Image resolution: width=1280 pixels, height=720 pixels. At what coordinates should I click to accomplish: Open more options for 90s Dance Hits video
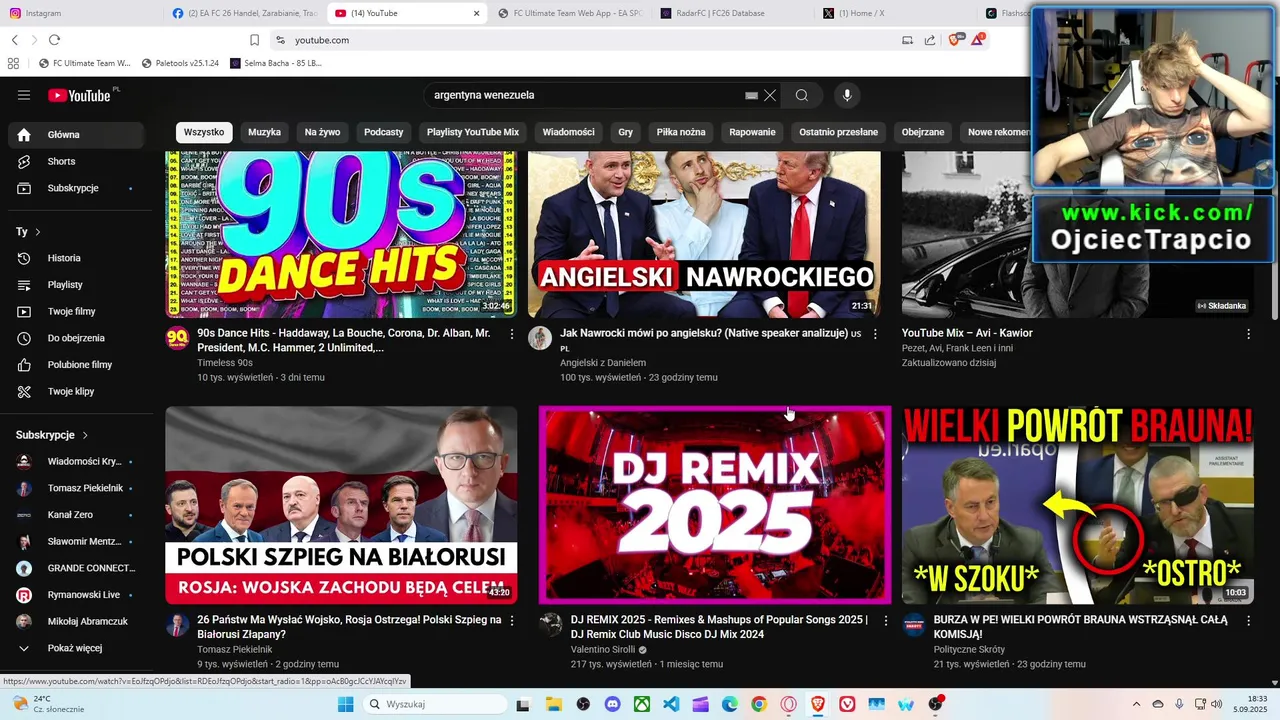coord(512,334)
